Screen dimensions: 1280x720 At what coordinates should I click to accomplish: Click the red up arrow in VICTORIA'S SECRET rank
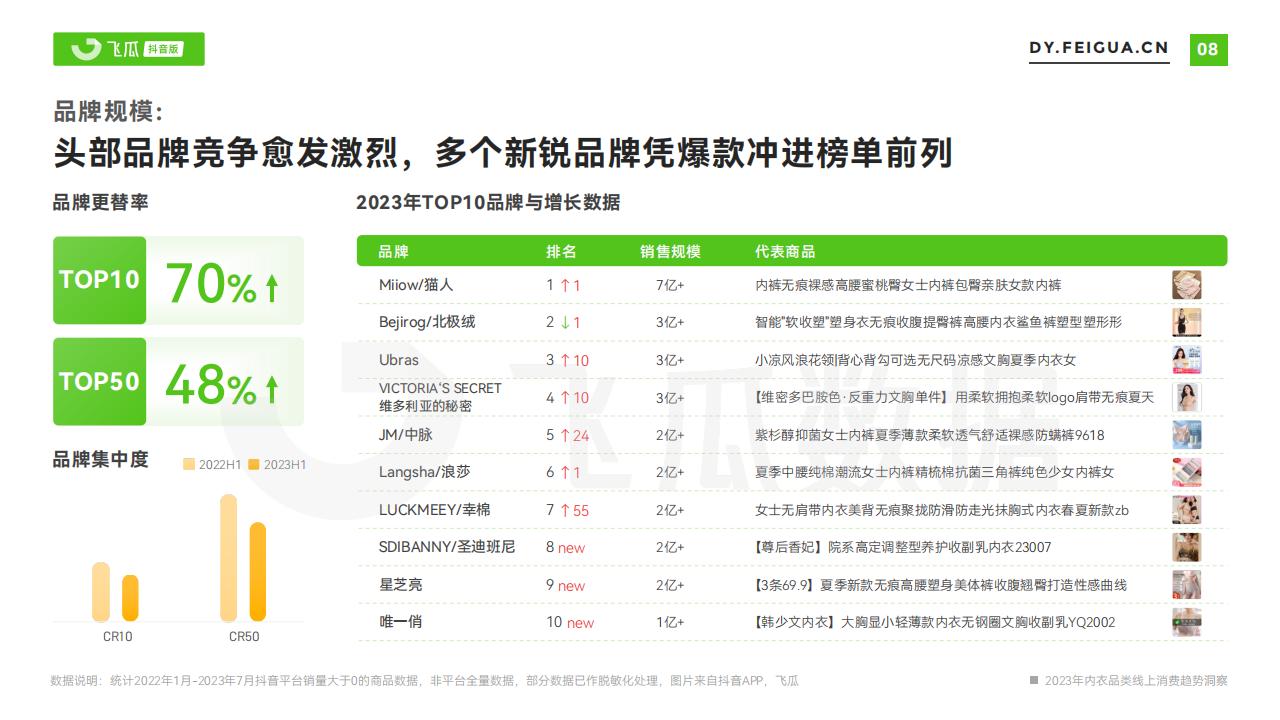pyautogui.click(x=564, y=397)
